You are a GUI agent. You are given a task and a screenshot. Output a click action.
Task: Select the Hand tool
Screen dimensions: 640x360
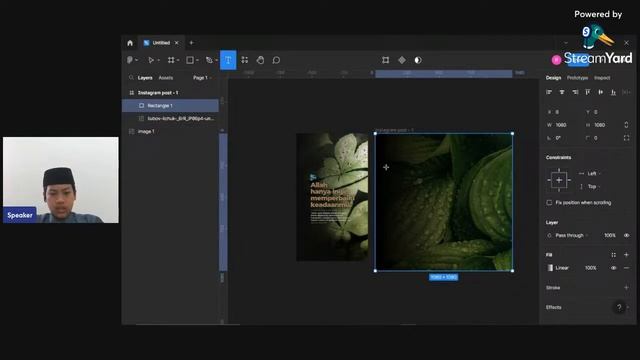click(x=260, y=60)
